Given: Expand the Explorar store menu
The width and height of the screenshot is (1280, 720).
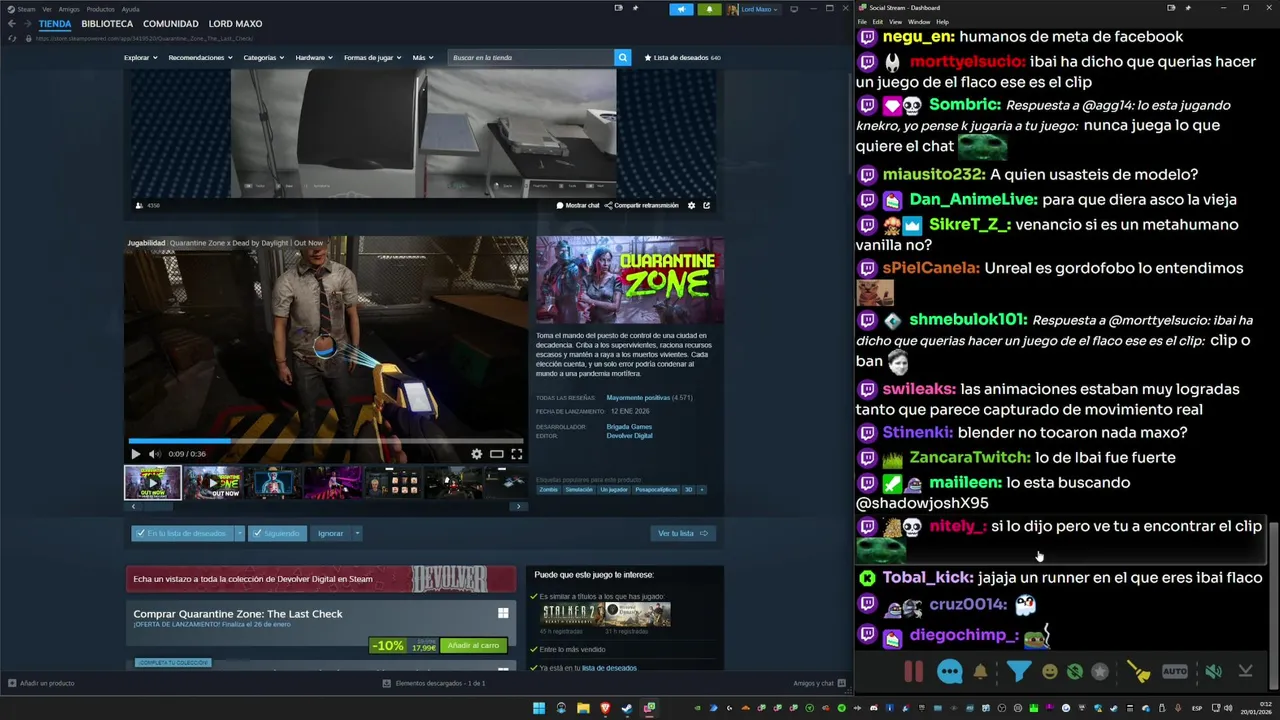Looking at the screenshot, I should click(141, 58).
